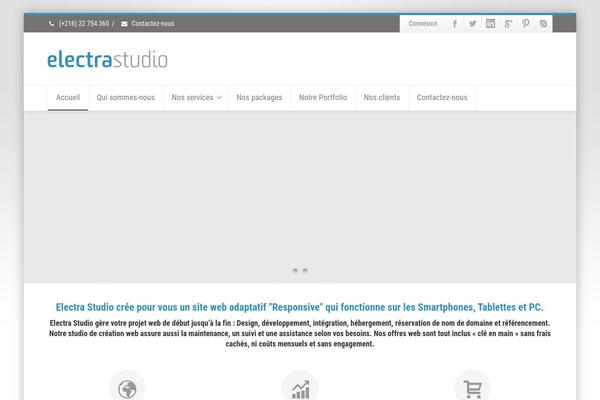Open the Qui sommes-nous menu item

pos(126,98)
